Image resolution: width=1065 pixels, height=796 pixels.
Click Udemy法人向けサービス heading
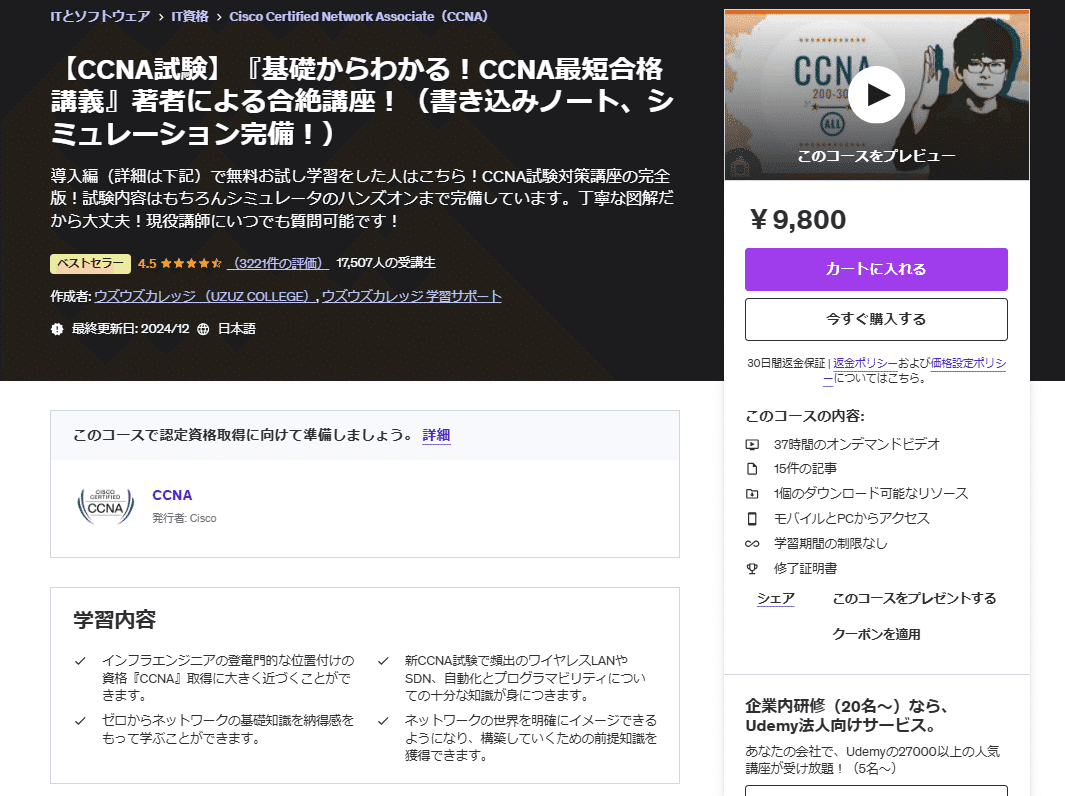click(846, 716)
